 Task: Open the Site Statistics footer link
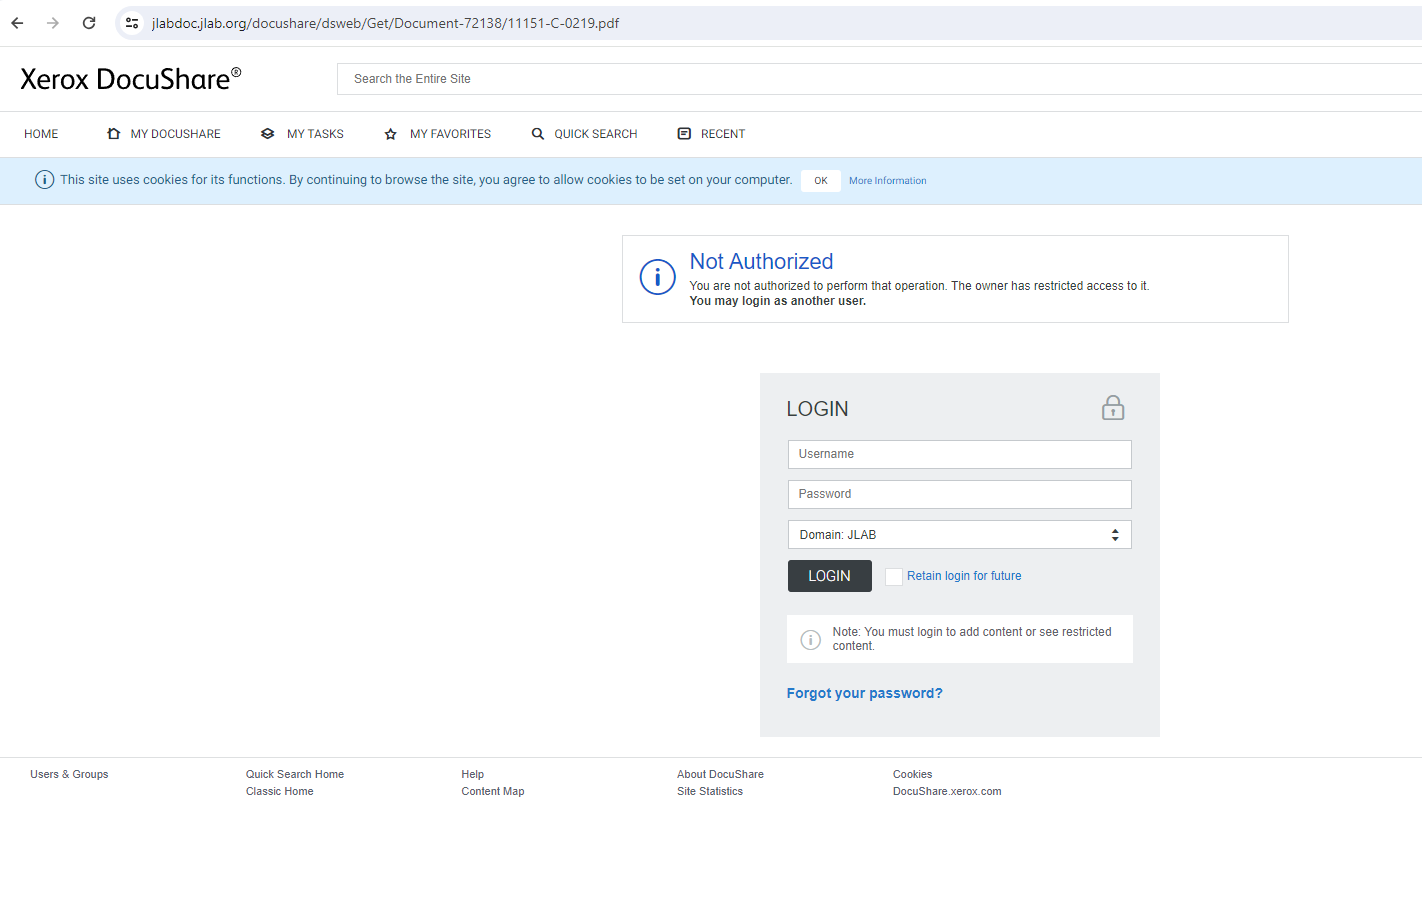pos(709,791)
